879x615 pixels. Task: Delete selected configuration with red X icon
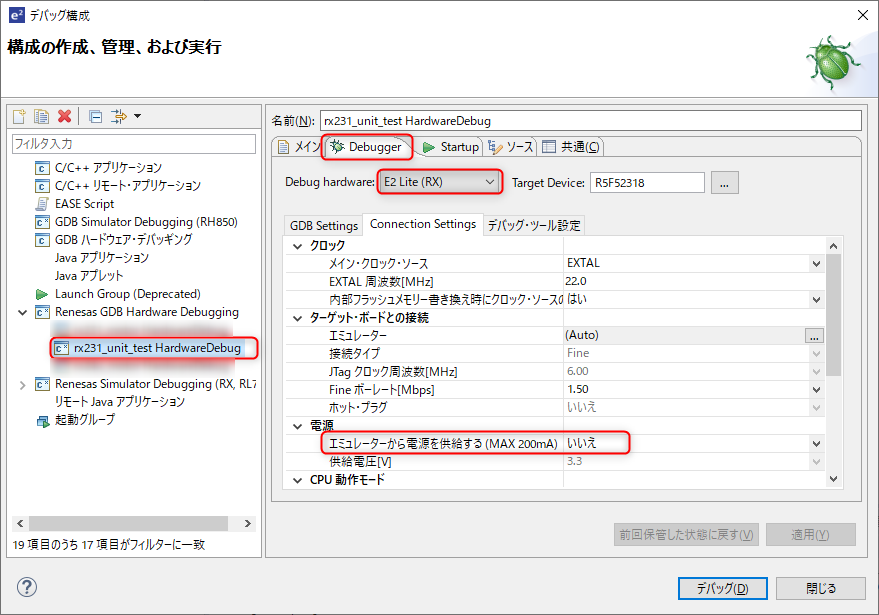[x=64, y=116]
